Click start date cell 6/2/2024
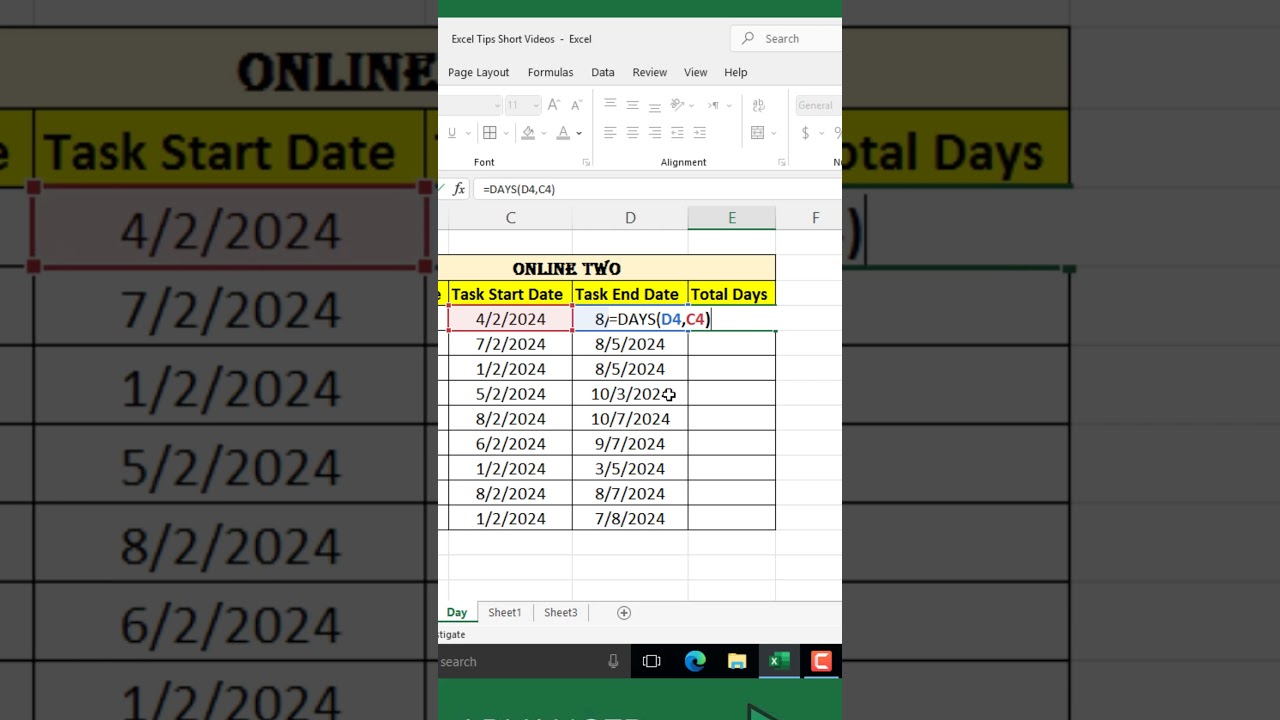Image resolution: width=1280 pixels, height=720 pixels. [510, 444]
